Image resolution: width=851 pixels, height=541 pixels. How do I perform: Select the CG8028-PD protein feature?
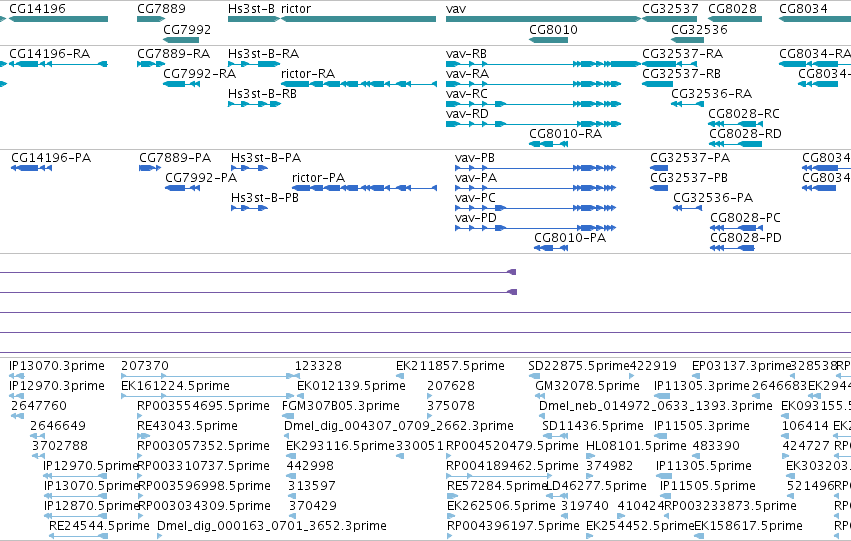(733, 248)
